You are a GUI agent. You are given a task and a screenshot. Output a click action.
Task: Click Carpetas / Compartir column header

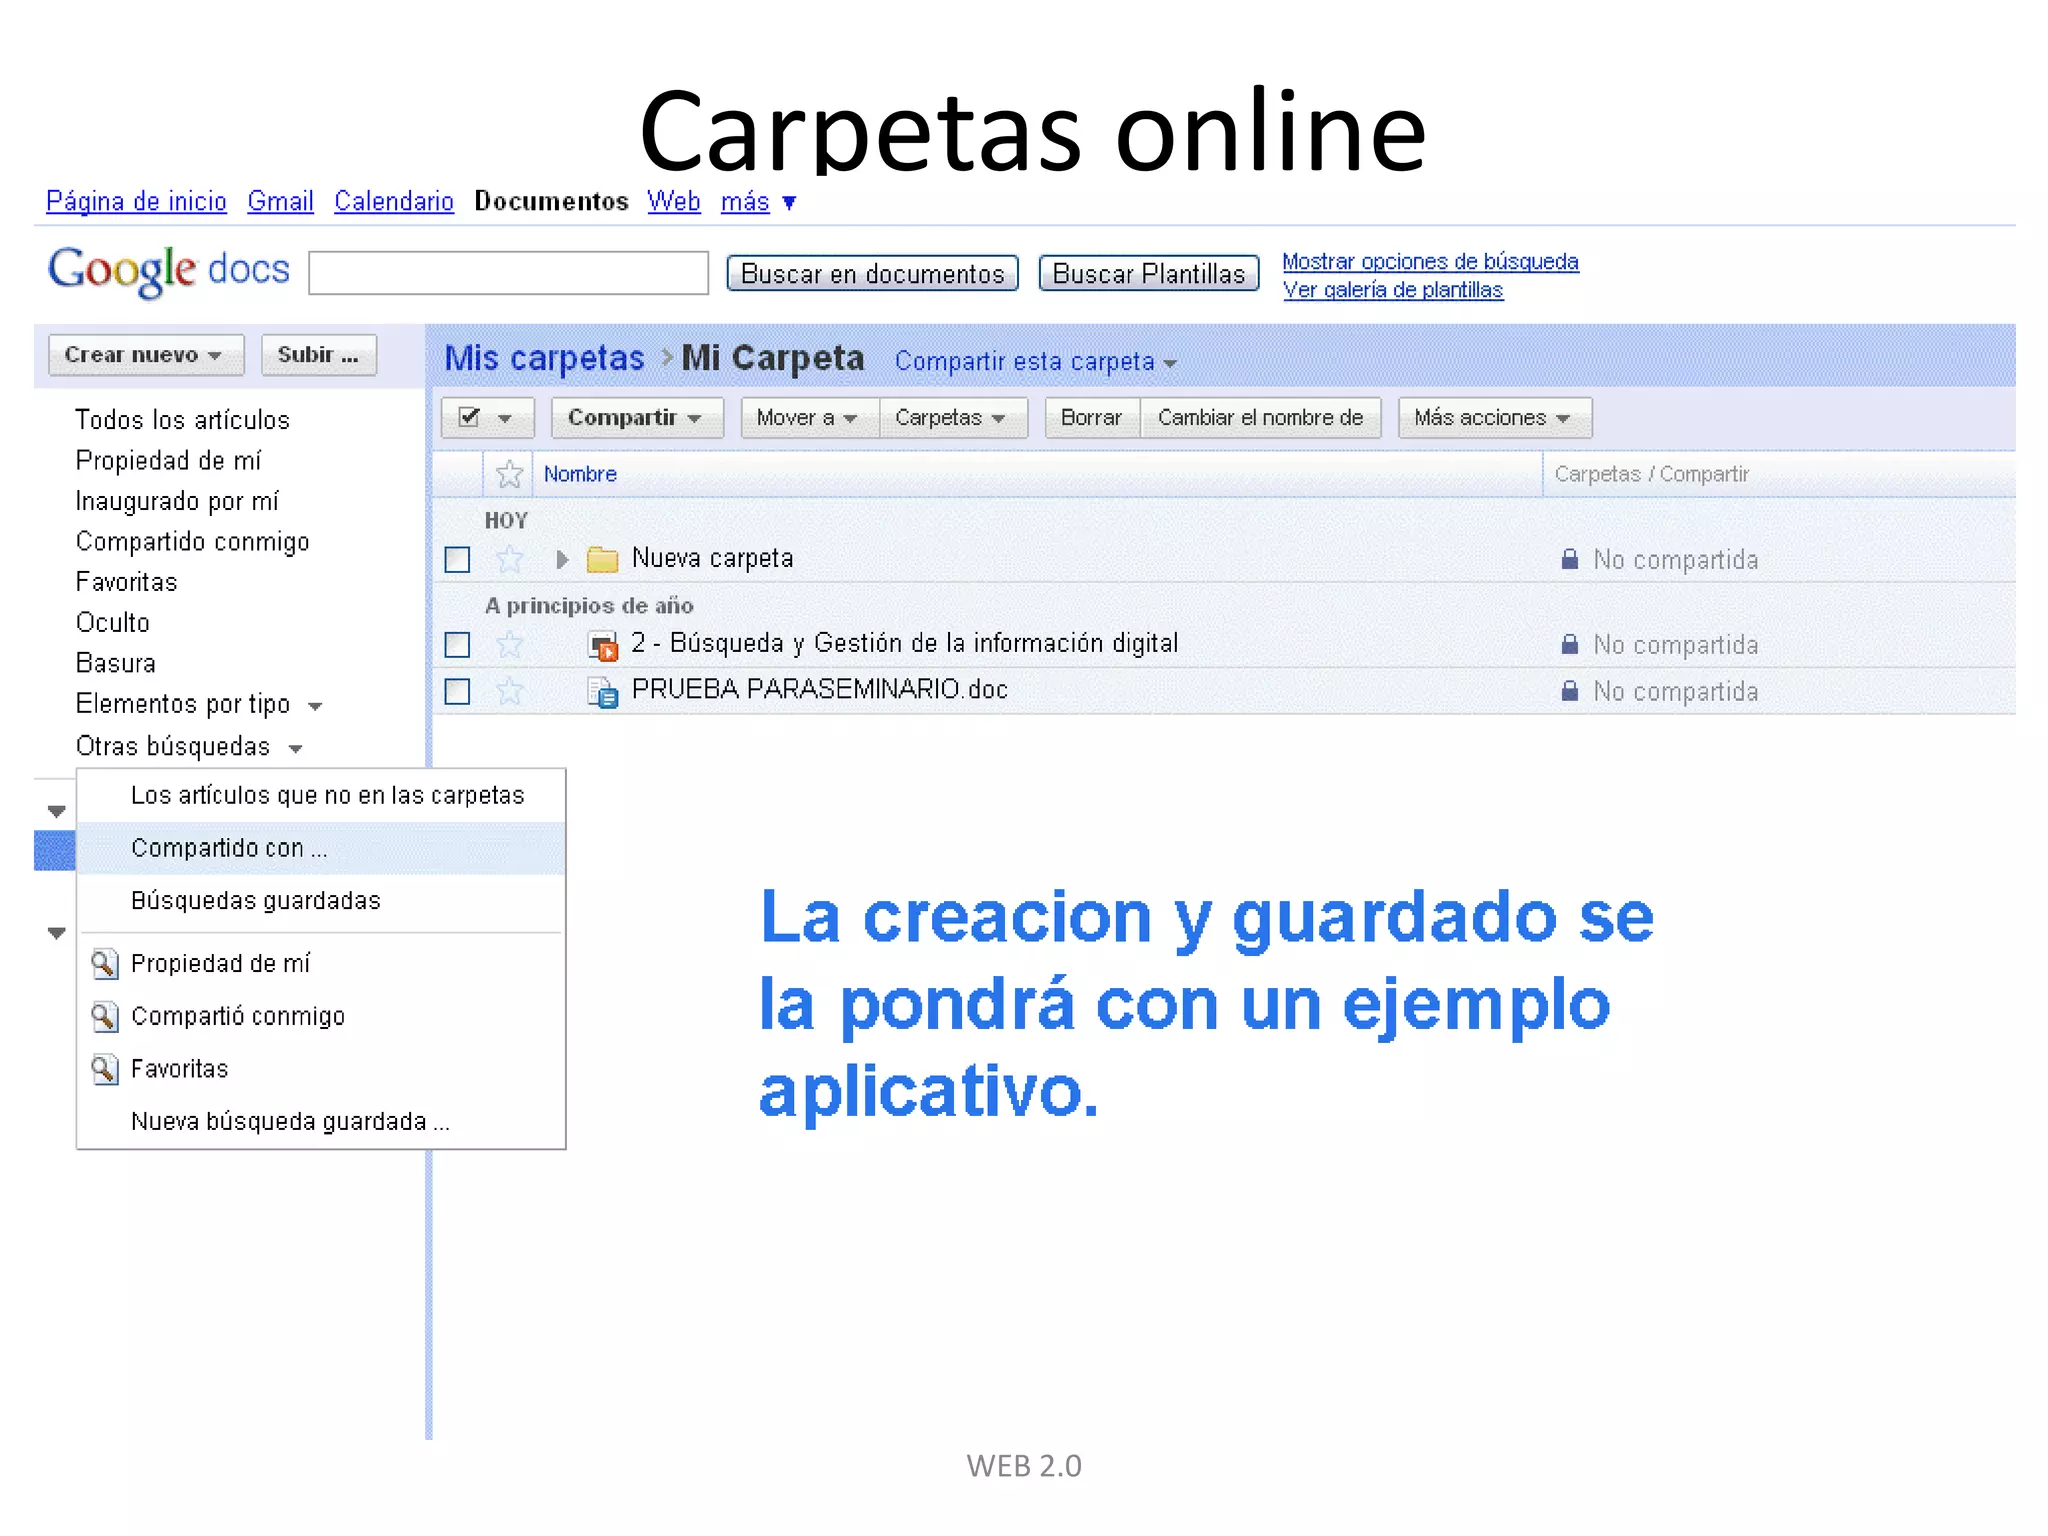click(x=1651, y=474)
